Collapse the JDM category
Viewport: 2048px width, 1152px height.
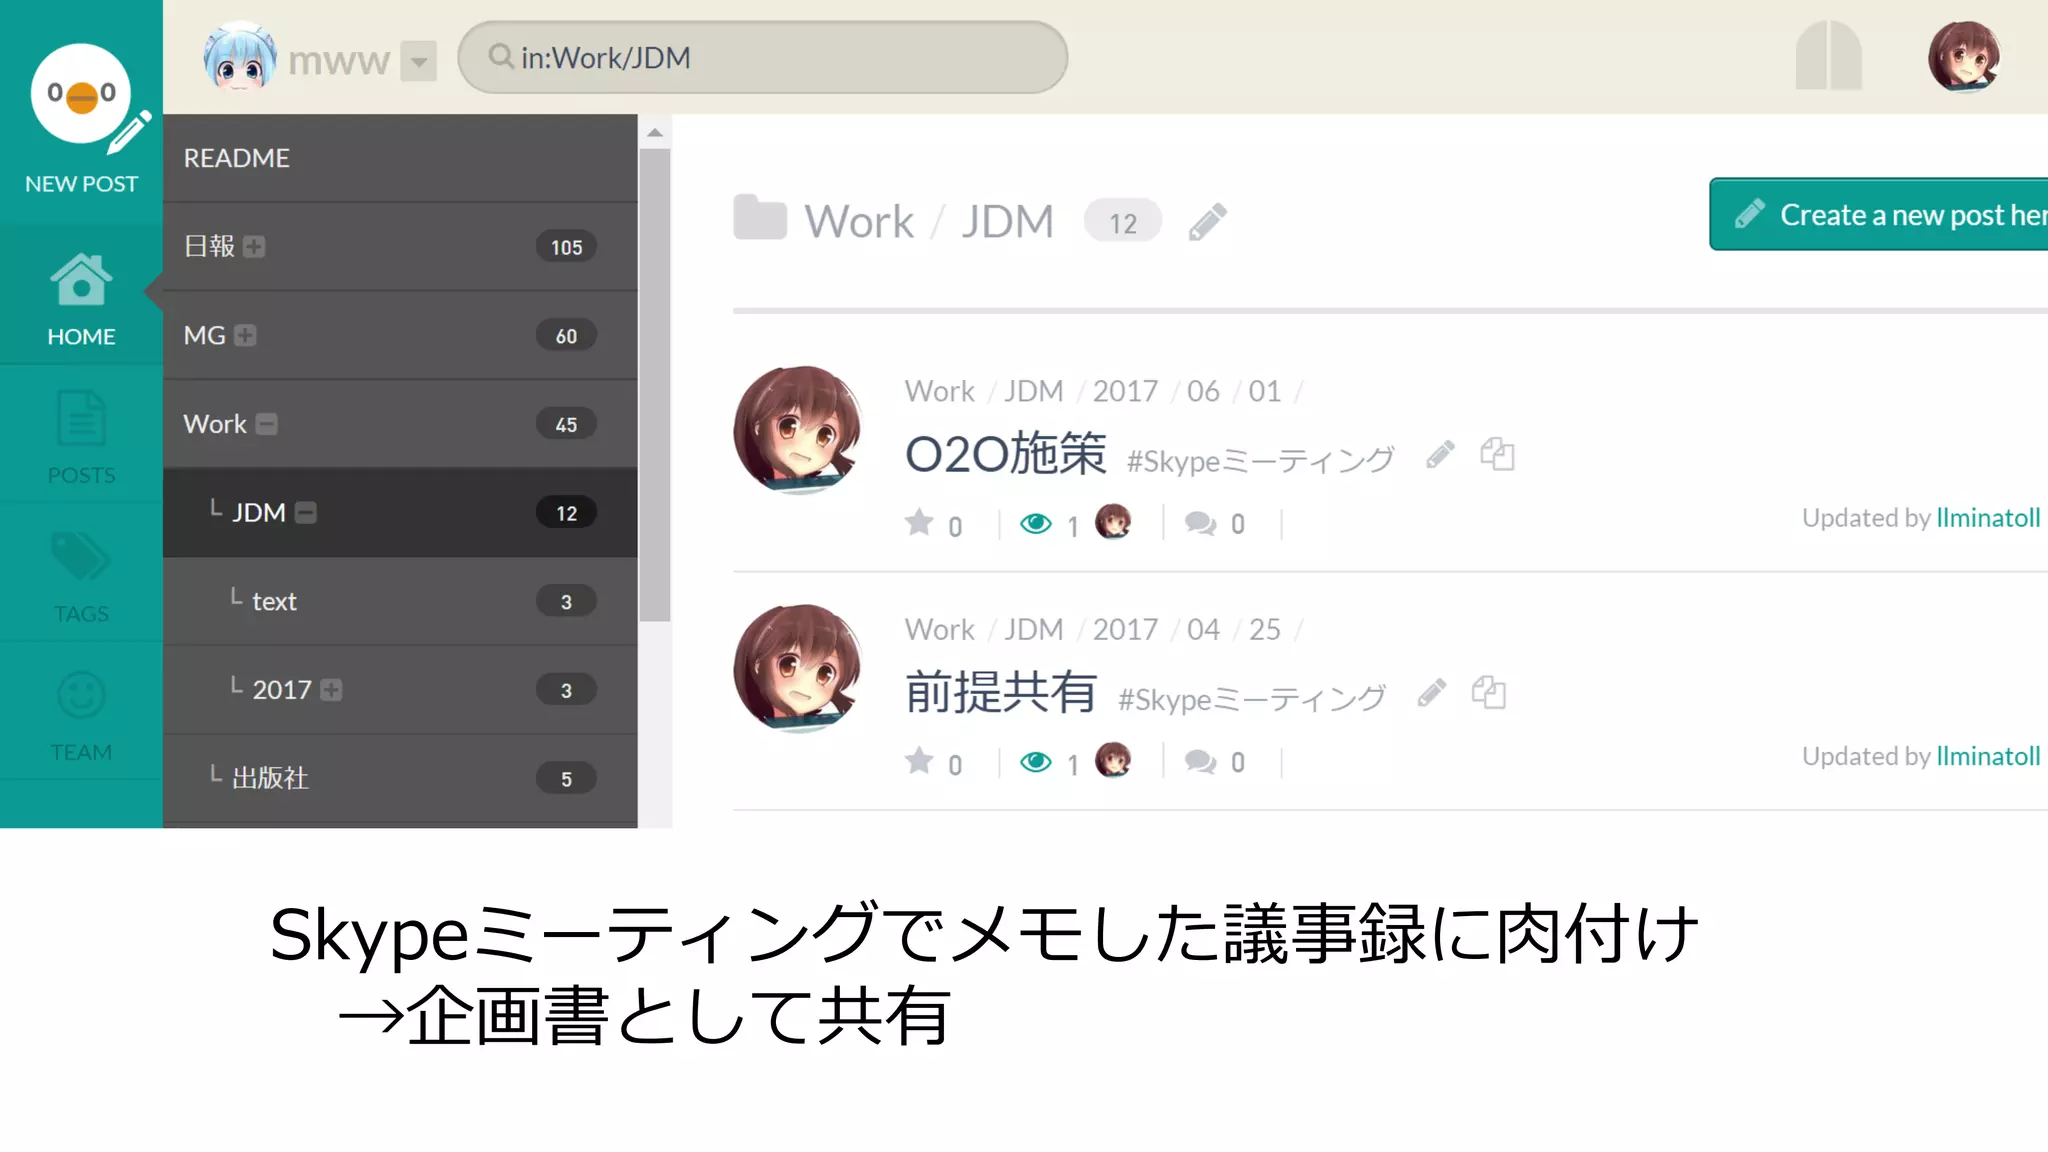[306, 513]
